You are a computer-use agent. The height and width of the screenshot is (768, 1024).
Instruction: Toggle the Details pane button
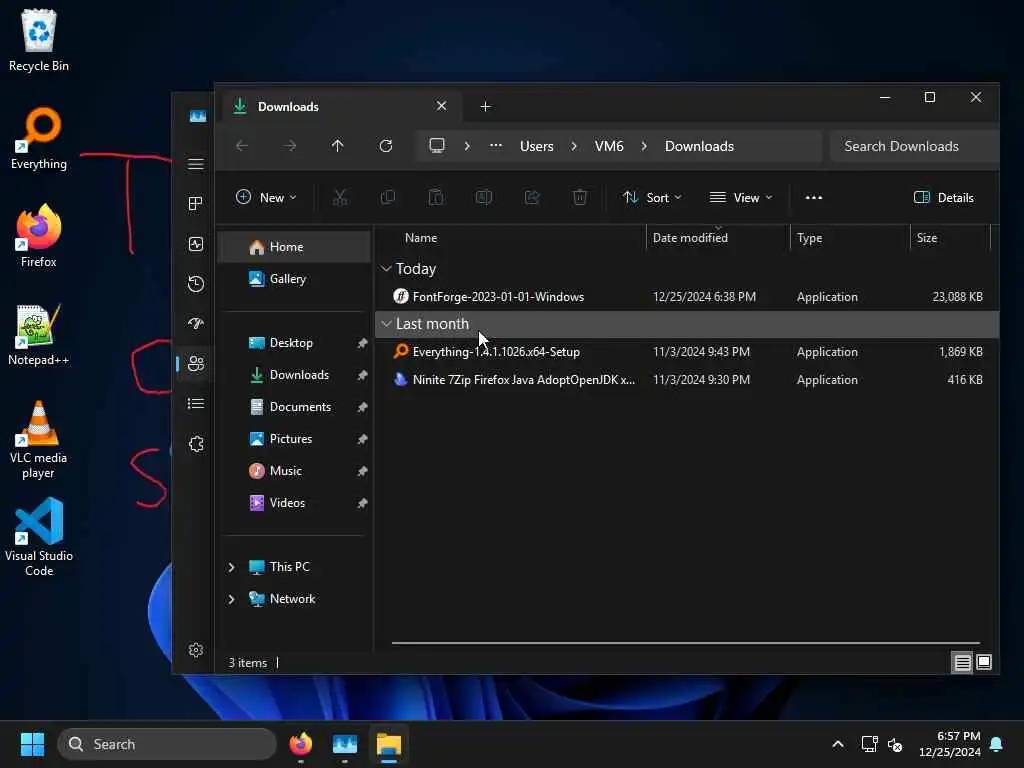pos(944,197)
